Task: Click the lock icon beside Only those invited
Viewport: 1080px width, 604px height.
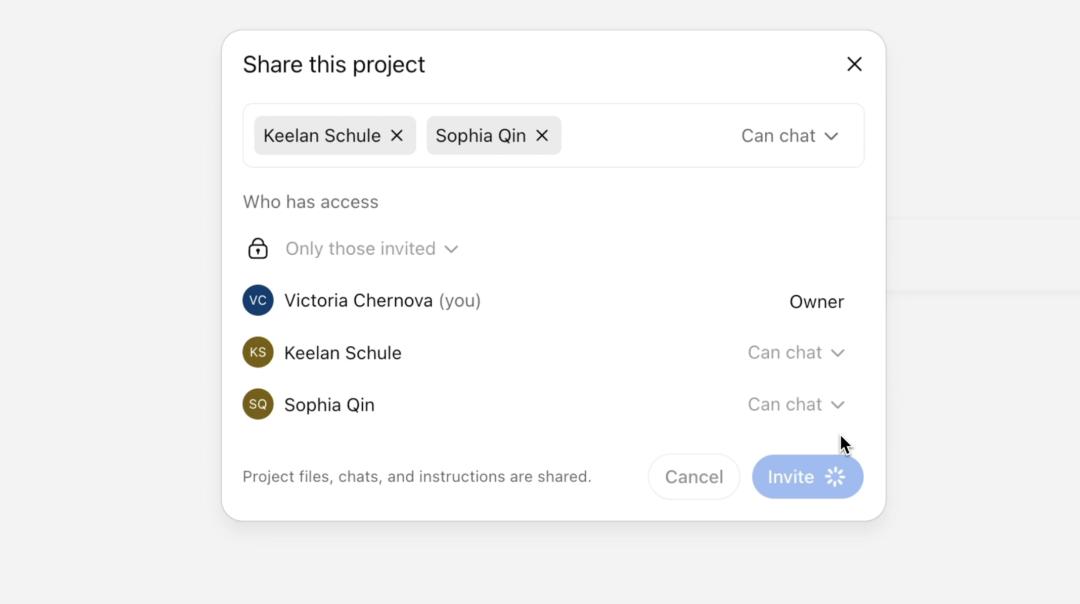Action: click(x=257, y=248)
